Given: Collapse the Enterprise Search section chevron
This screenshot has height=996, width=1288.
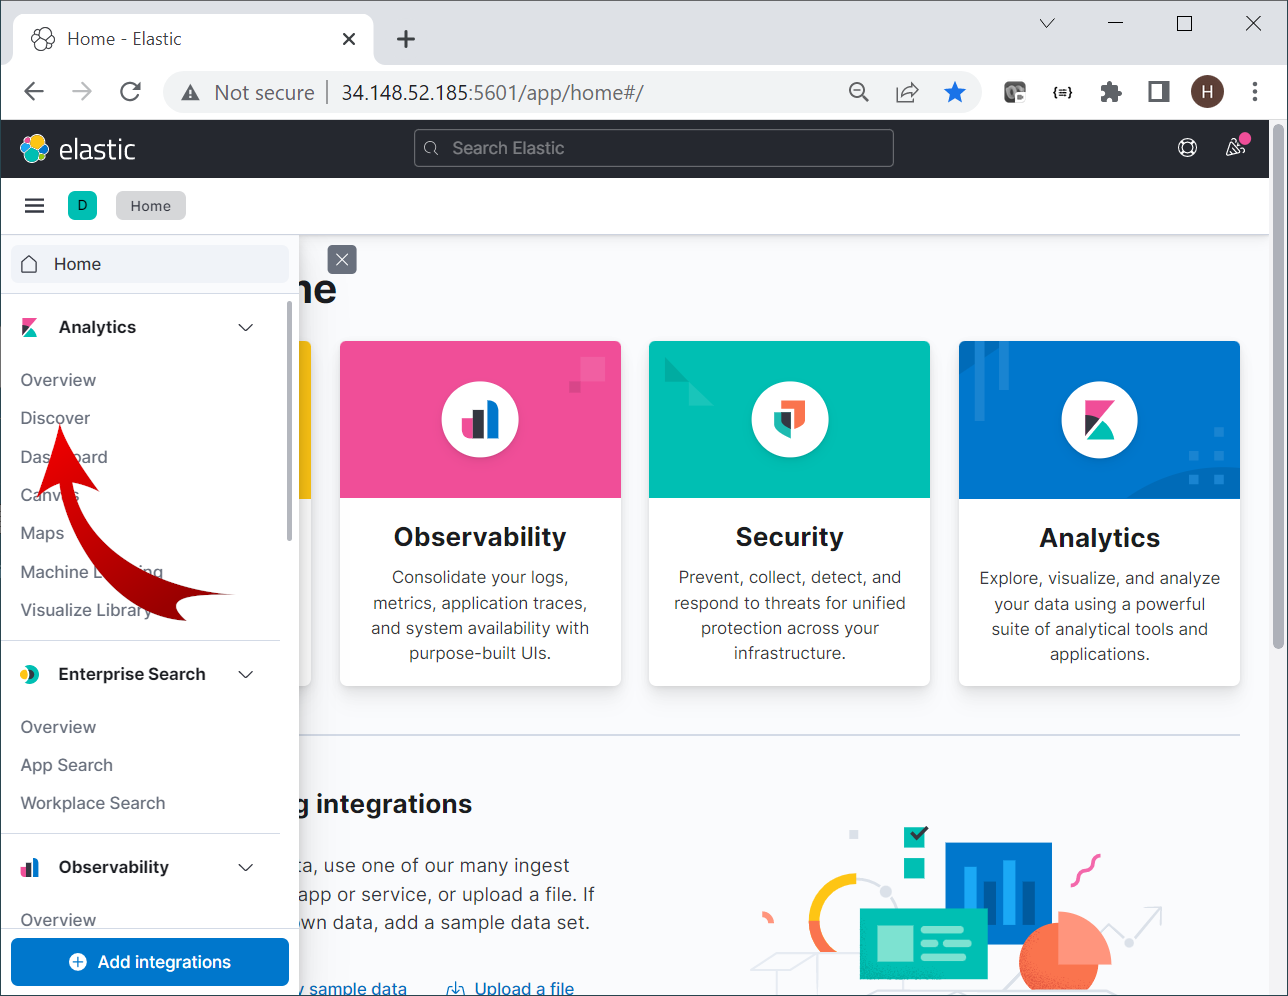Looking at the screenshot, I should [x=245, y=674].
